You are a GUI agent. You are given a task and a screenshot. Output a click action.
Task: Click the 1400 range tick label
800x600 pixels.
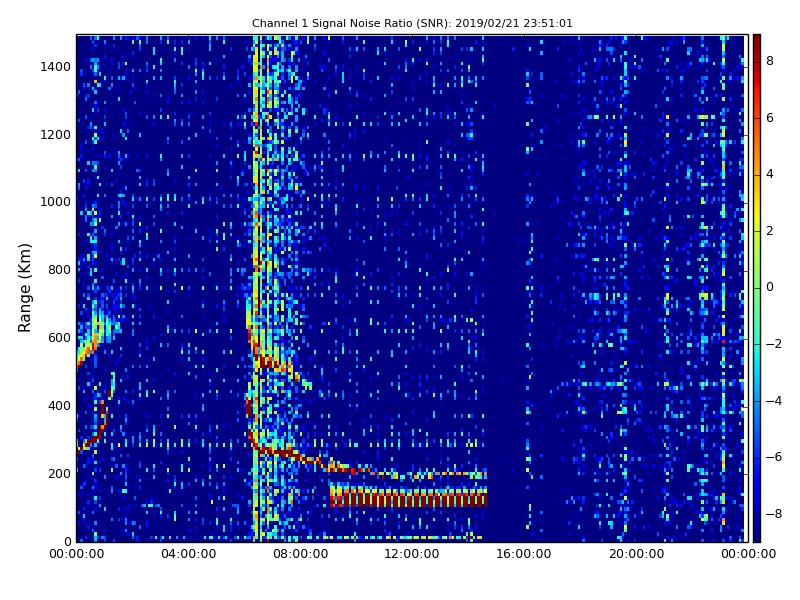(x=56, y=67)
